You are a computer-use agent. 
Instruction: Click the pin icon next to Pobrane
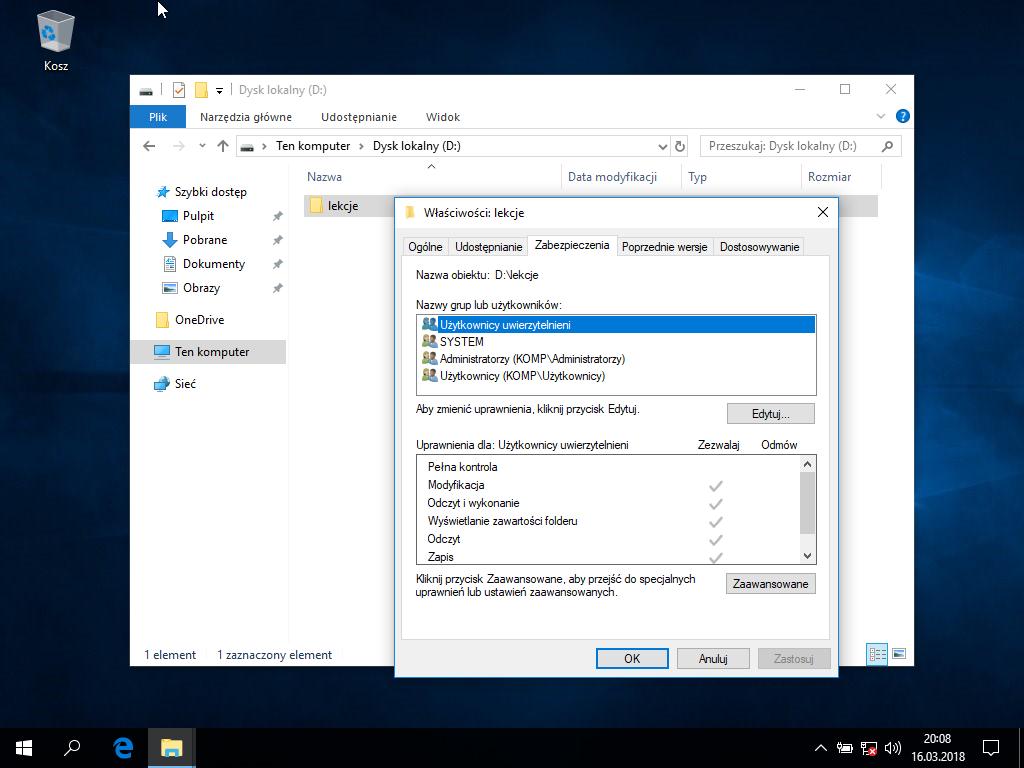tap(278, 240)
